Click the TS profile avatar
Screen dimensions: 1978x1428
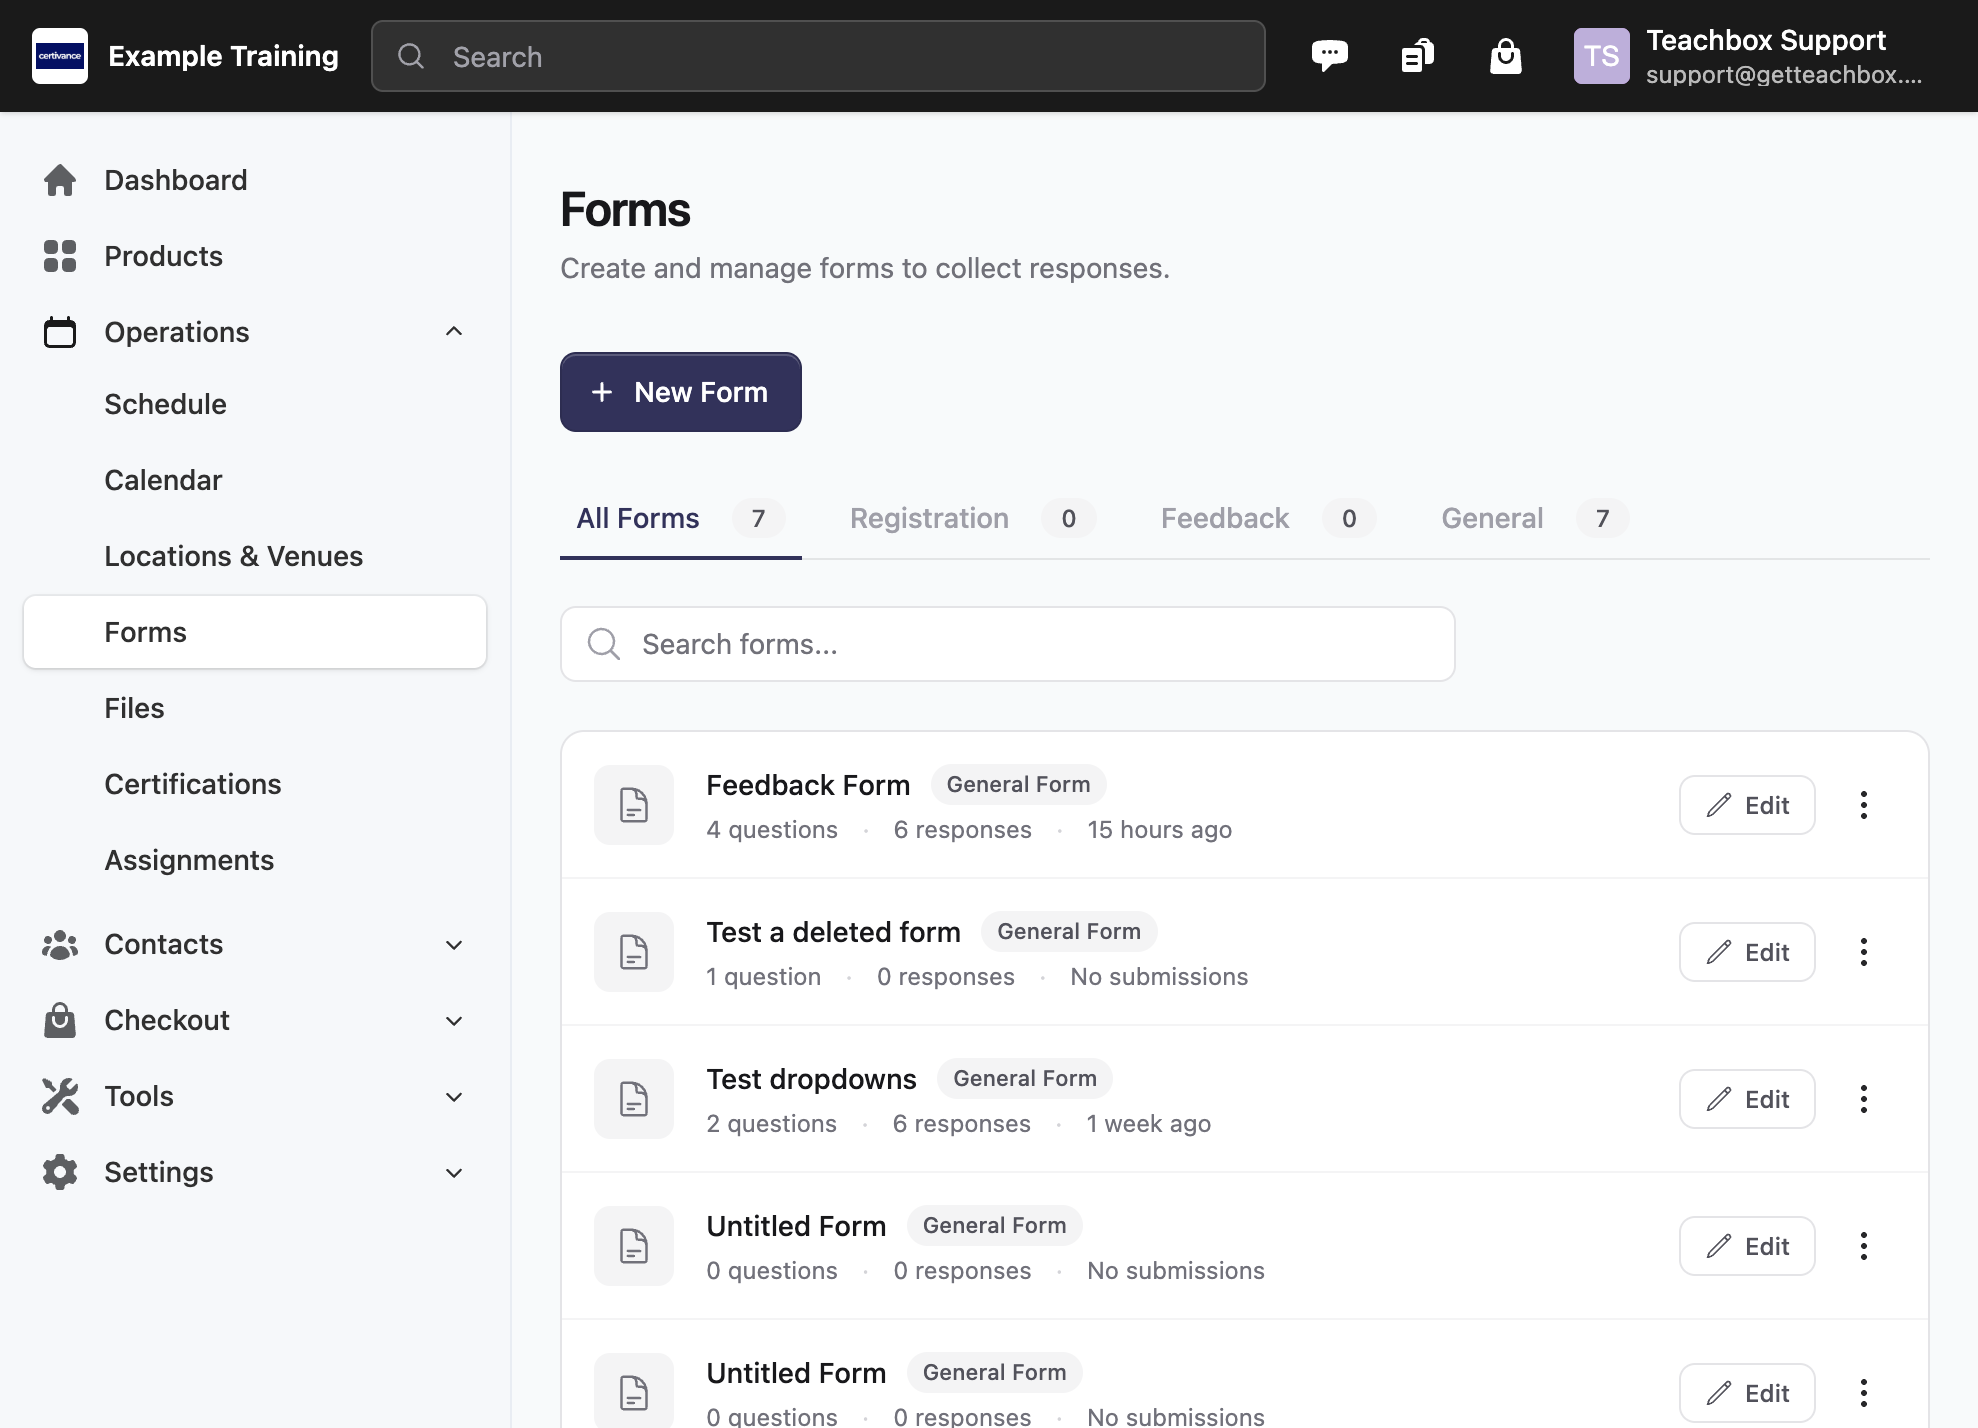tap(1602, 55)
